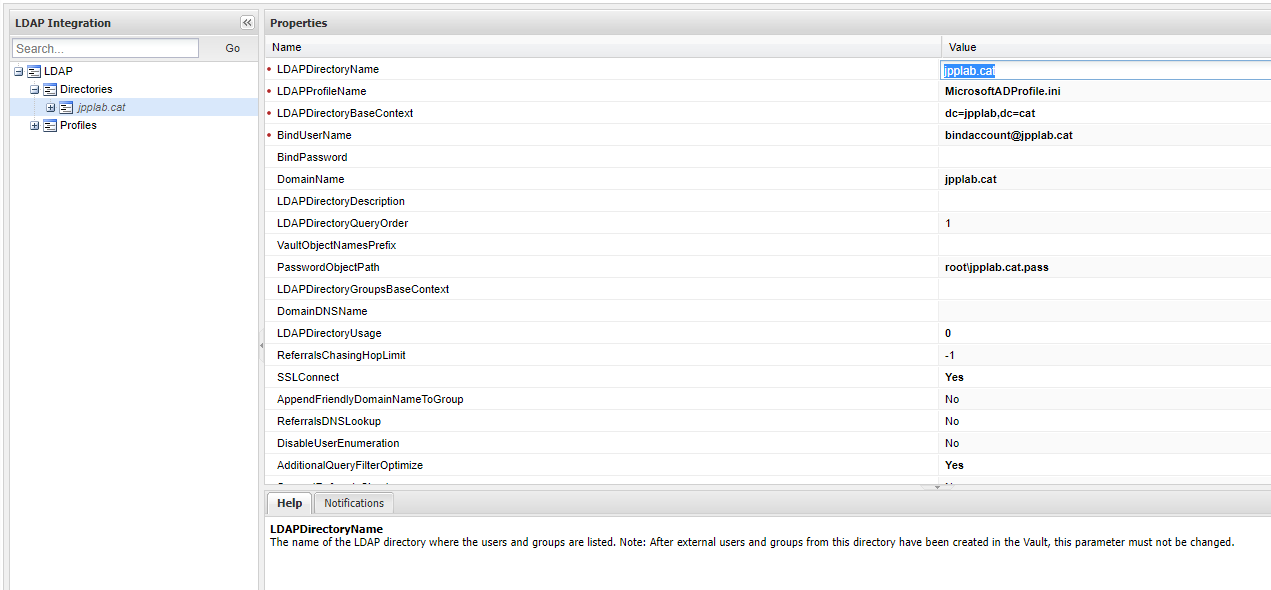Expand the Profiles tree node
The width and height of the screenshot is (1271, 590).
click(33, 125)
